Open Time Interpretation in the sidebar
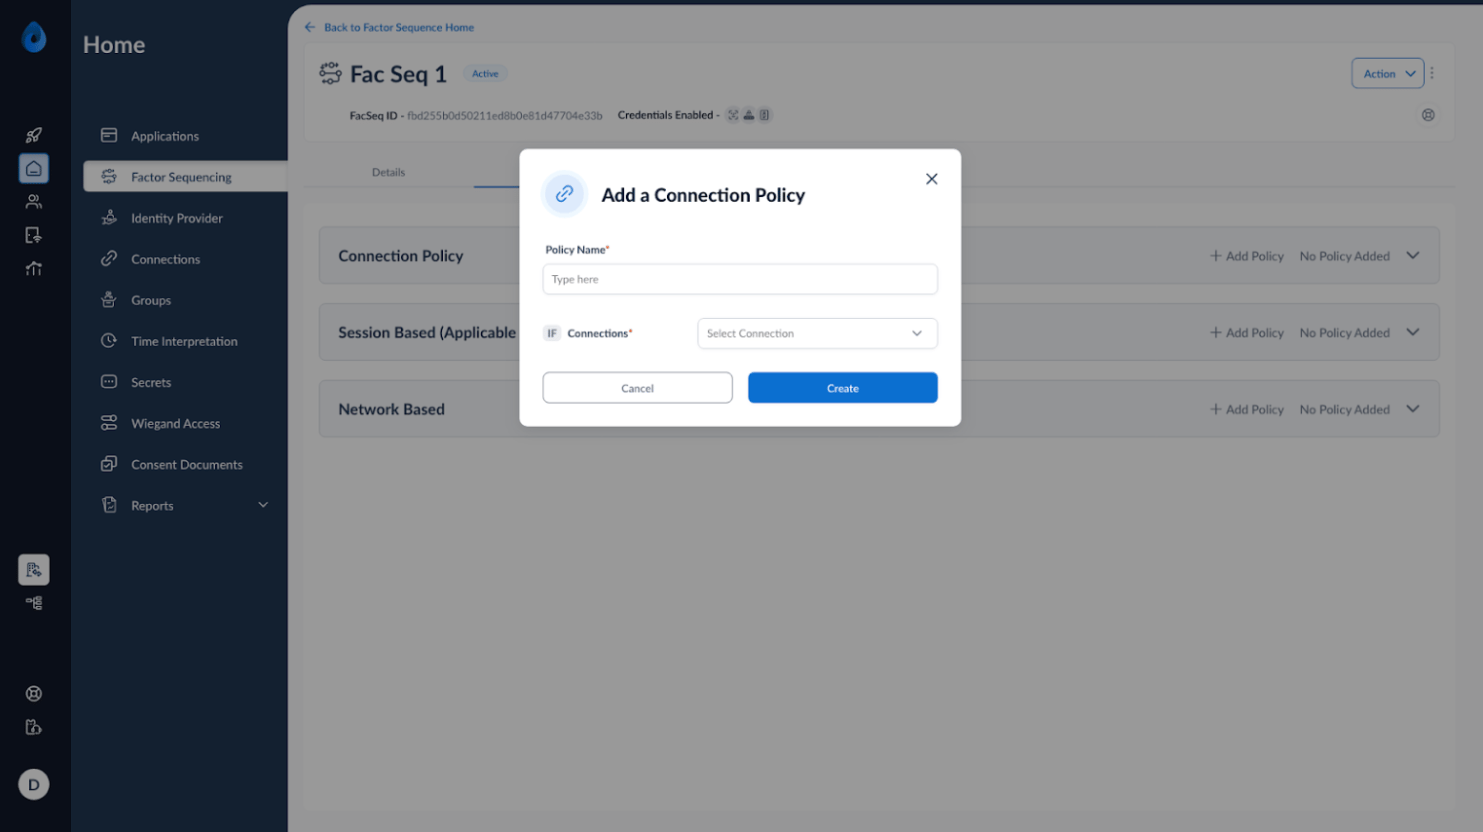 (x=185, y=341)
